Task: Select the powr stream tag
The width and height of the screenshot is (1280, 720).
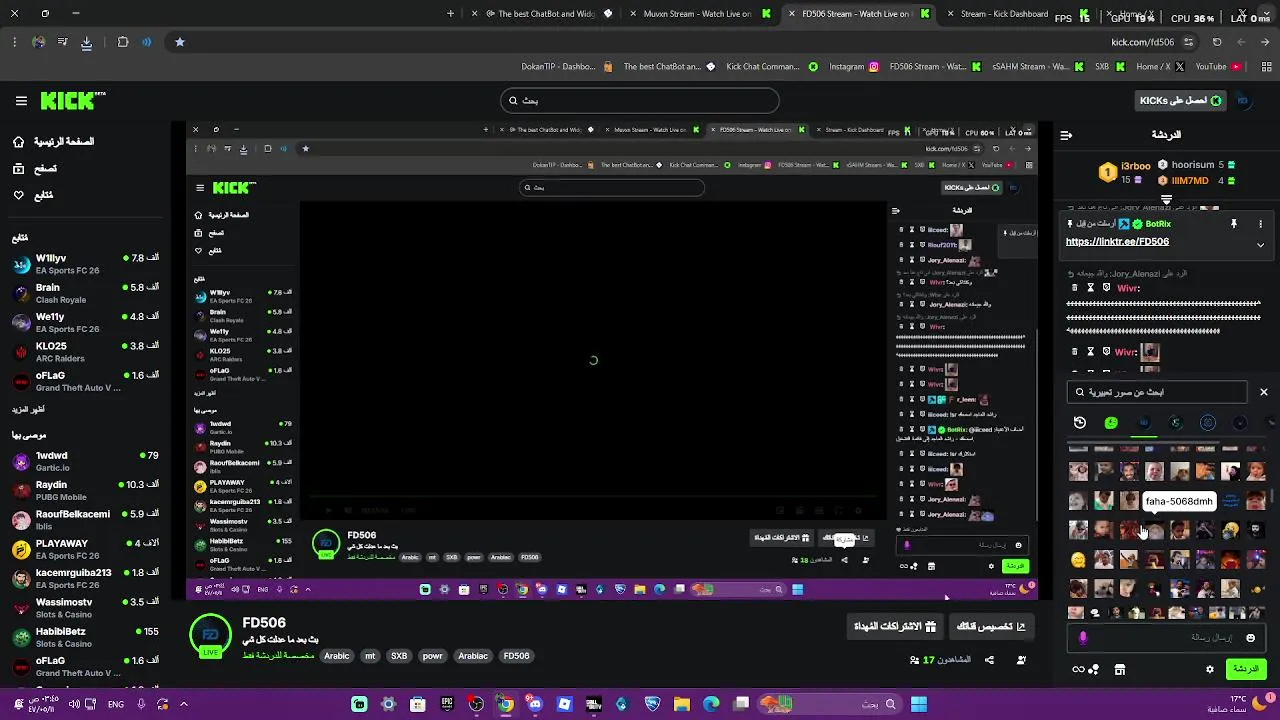Action: coord(432,656)
